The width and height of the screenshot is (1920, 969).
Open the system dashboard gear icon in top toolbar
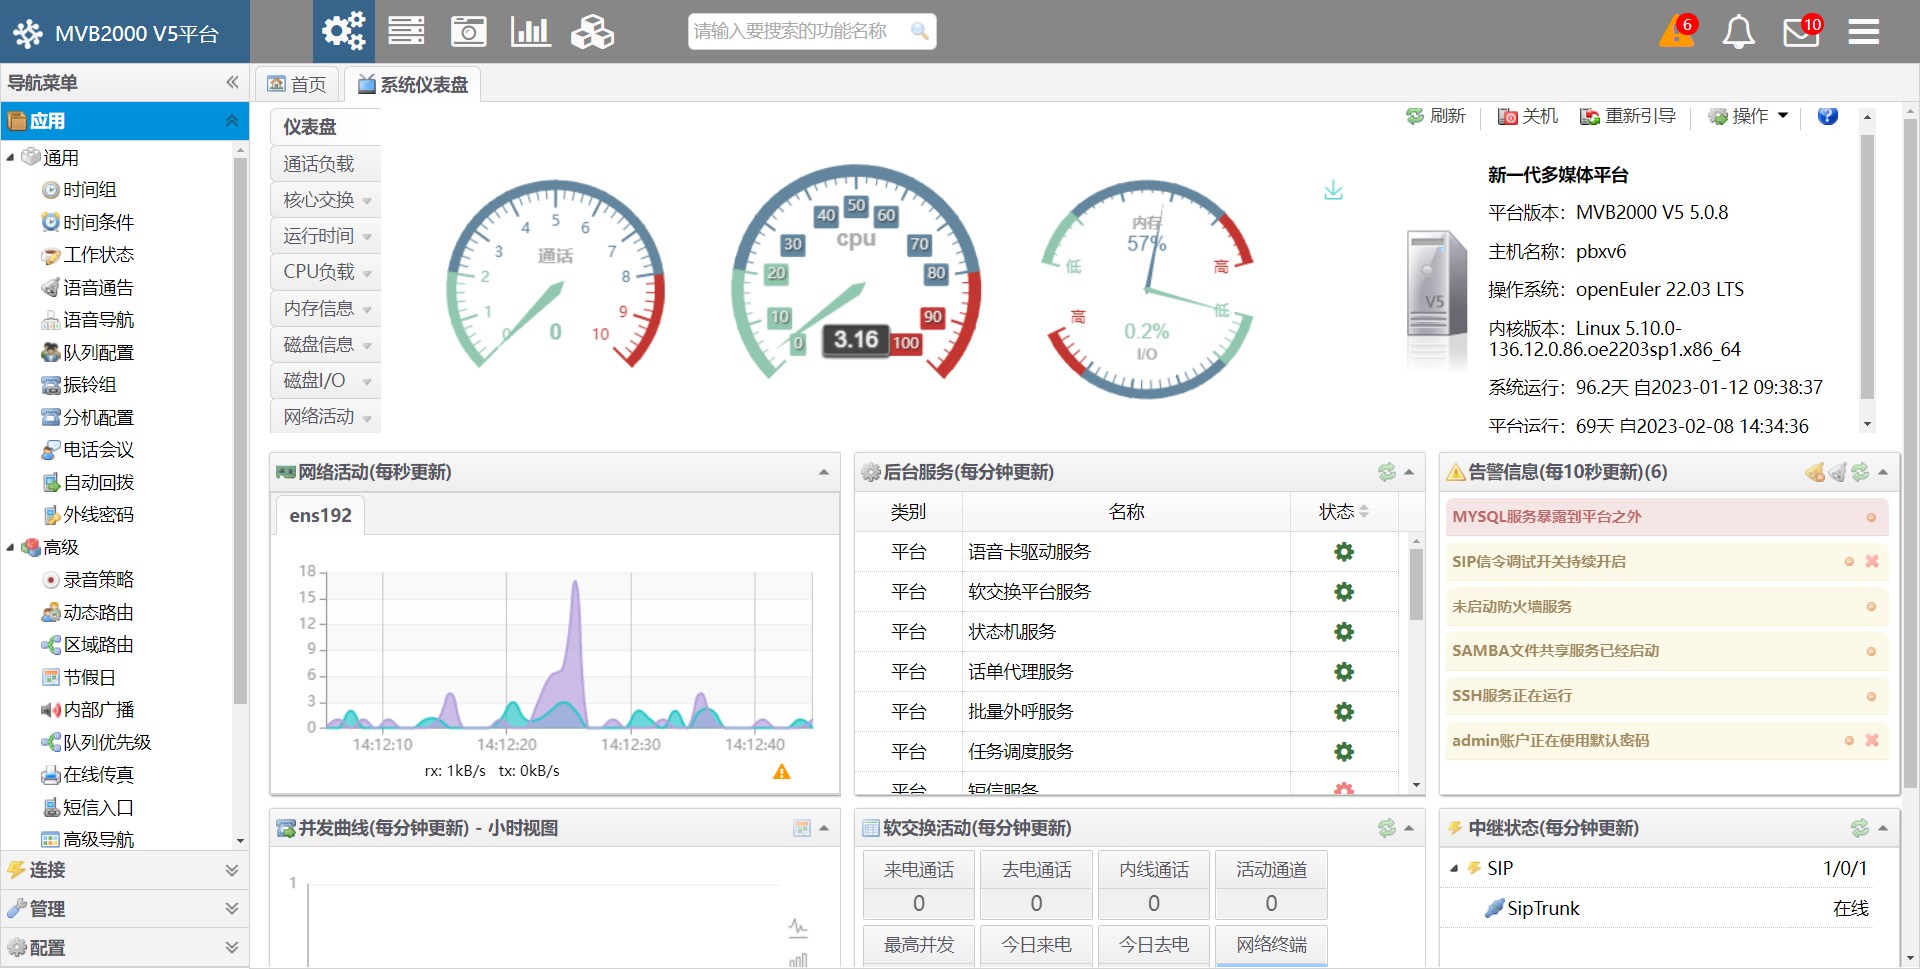pyautogui.click(x=343, y=31)
